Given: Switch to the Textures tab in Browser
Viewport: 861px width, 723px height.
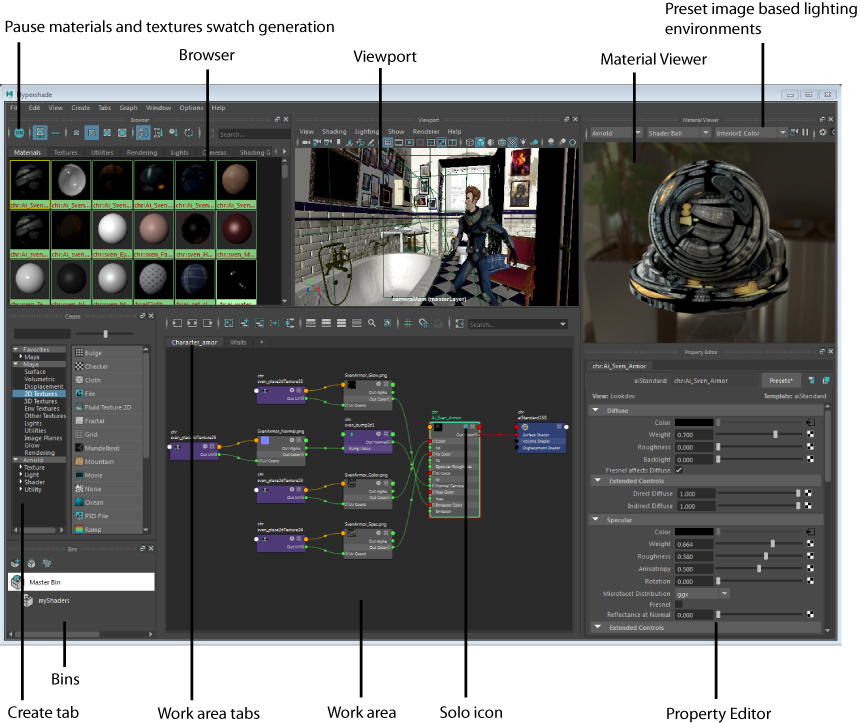Looking at the screenshot, I should (65, 153).
